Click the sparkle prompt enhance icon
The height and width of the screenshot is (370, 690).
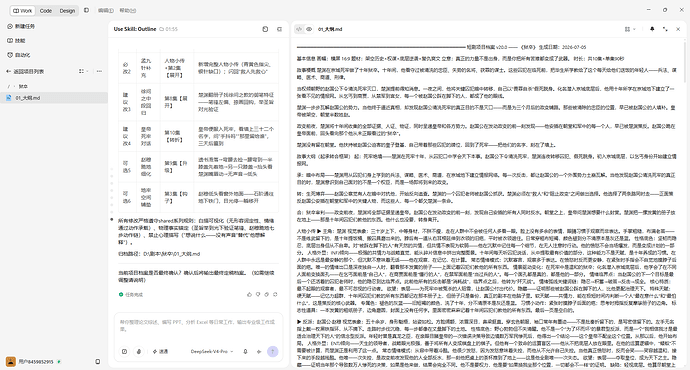[259, 352]
